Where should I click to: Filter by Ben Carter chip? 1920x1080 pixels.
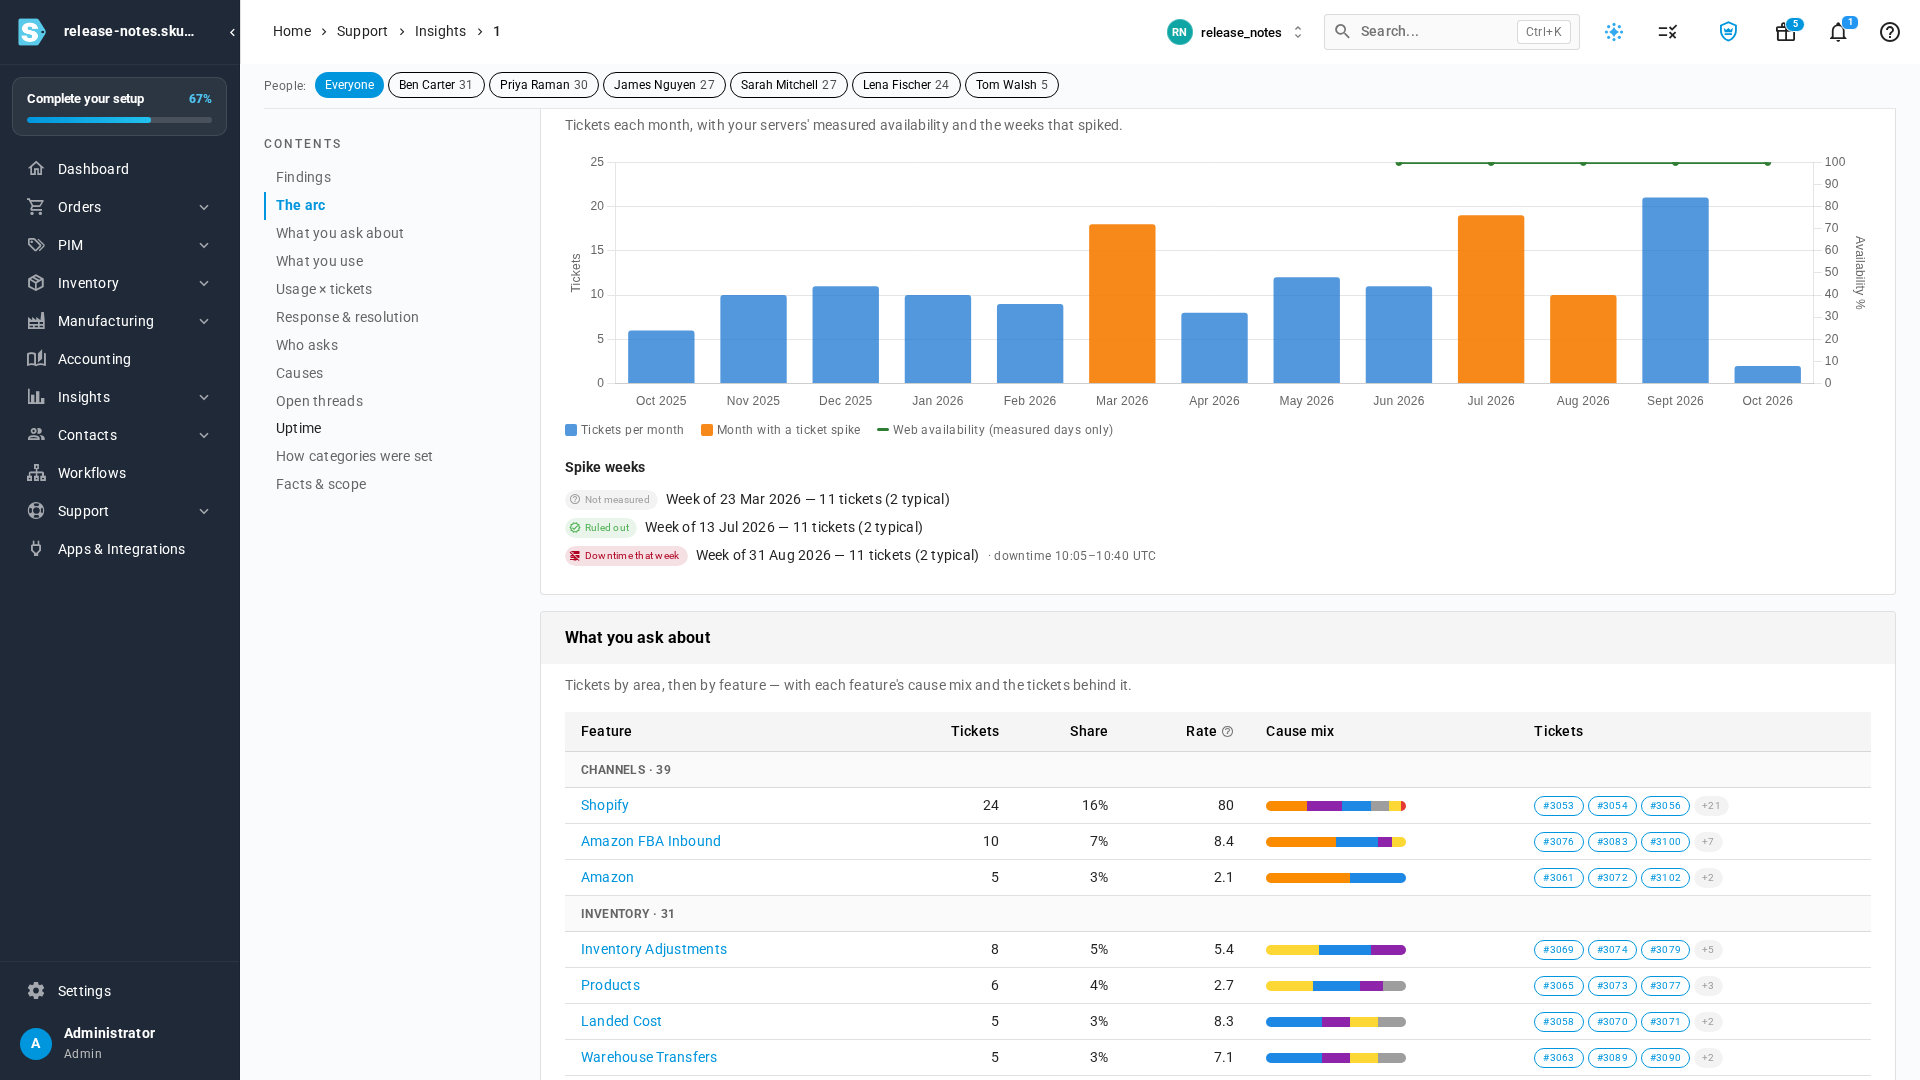[x=436, y=85]
